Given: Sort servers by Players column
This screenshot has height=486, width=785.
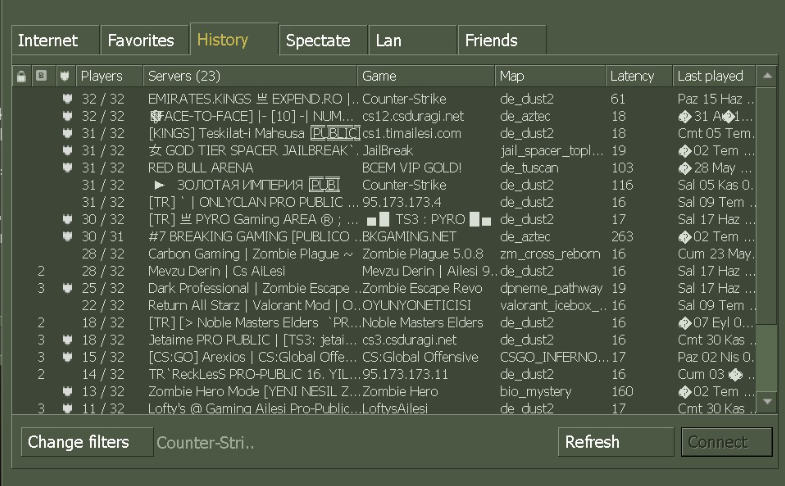Looking at the screenshot, I should coord(109,76).
